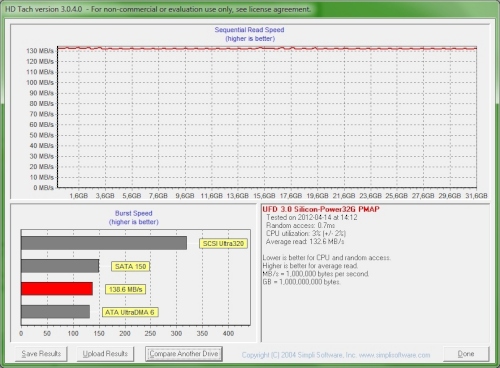Click the 60 MB/s axis label
The width and height of the screenshot is (500, 368).
[x=41, y=125]
